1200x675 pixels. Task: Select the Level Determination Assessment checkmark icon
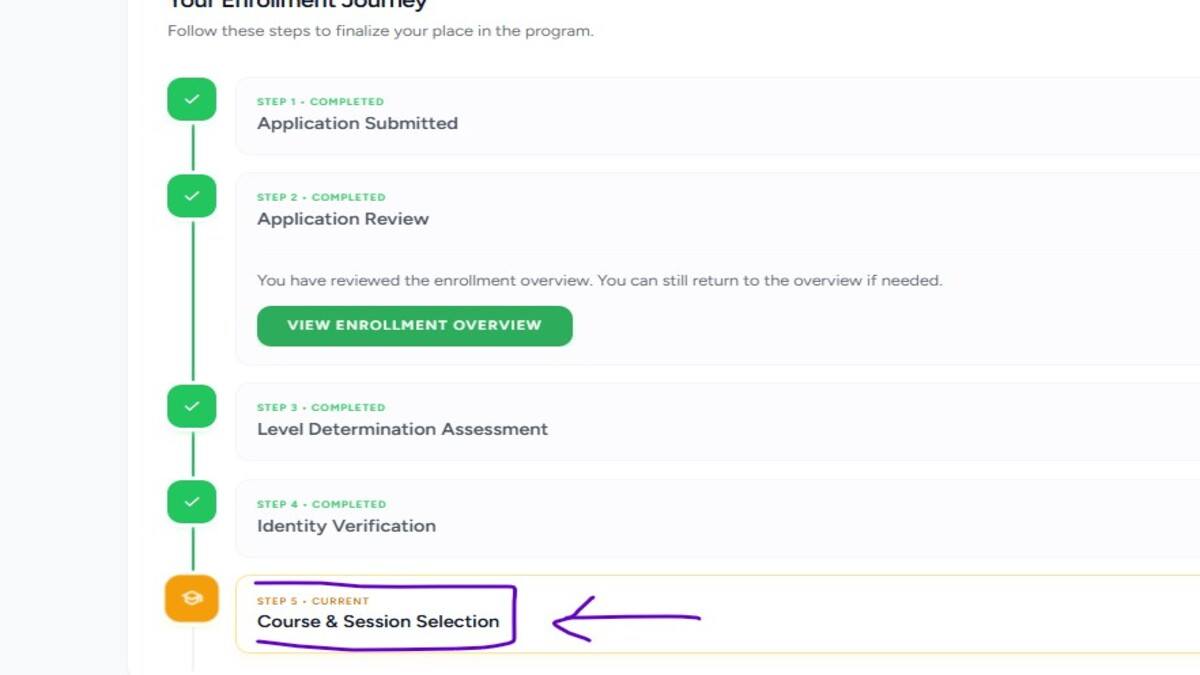192,406
